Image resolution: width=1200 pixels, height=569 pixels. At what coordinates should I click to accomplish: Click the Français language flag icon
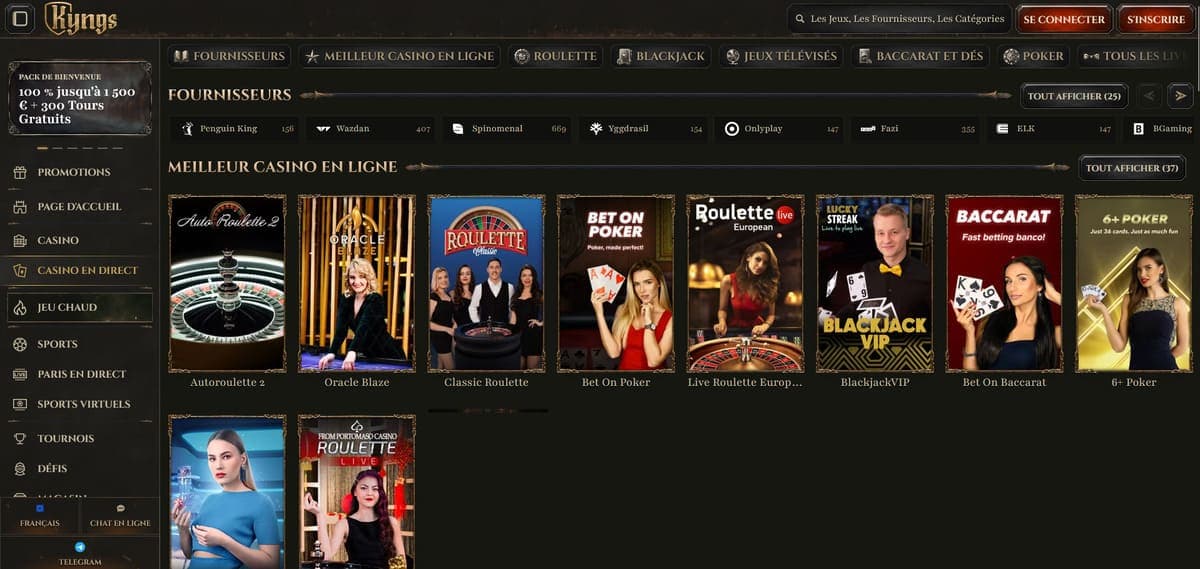[x=40, y=509]
